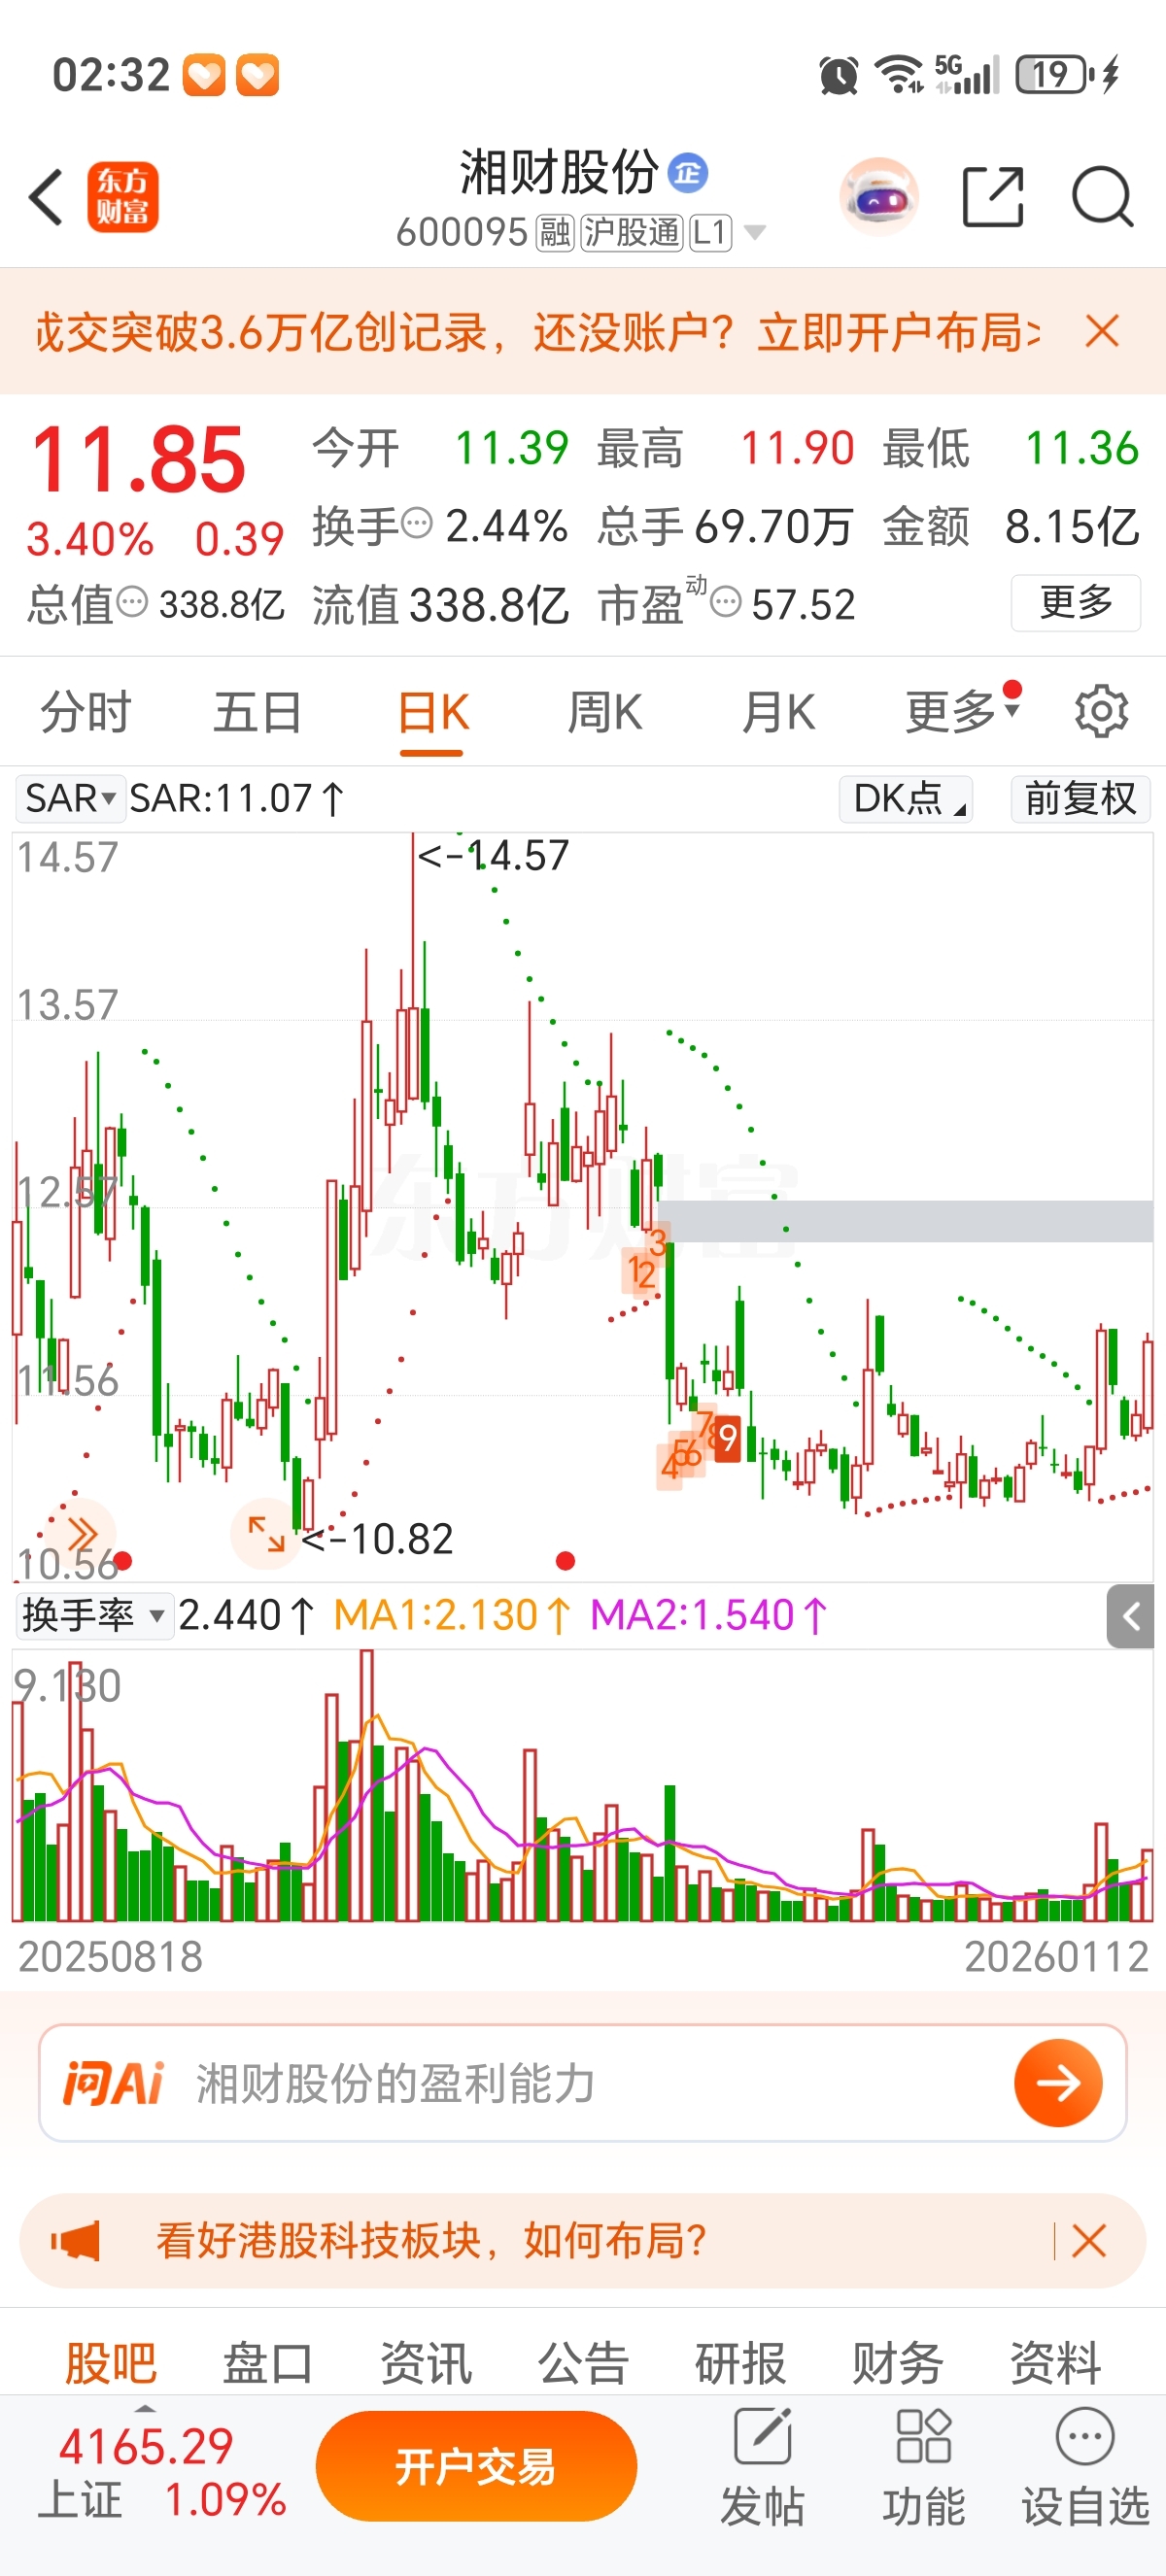The height and width of the screenshot is (2576, 1166).
Task: Close the top account promo banner
Action: click(x=1102, y=331)
